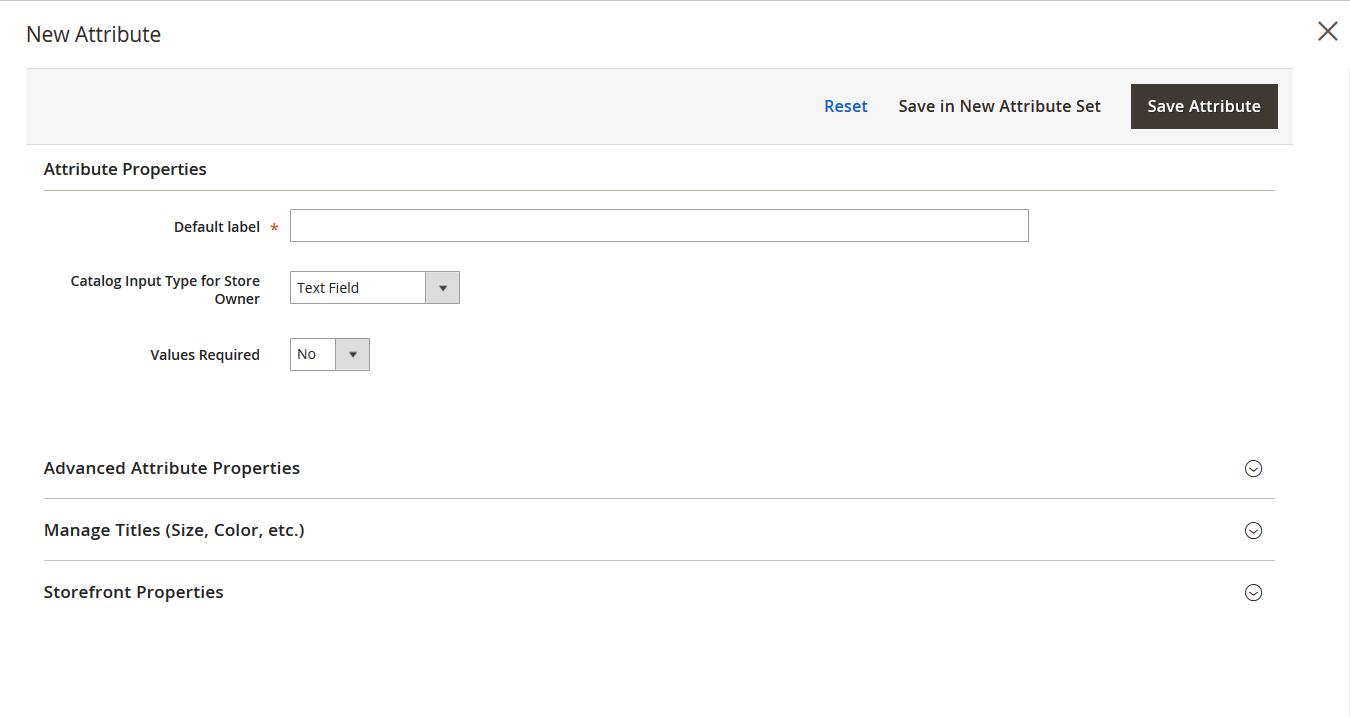Expand Manage Titles chevron icon
1350x717 pixels.
[1253, 530]
